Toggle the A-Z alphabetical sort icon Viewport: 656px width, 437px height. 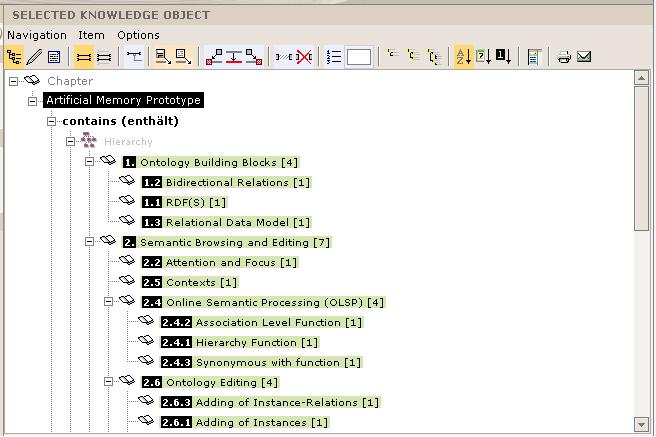tap(464, 56)
